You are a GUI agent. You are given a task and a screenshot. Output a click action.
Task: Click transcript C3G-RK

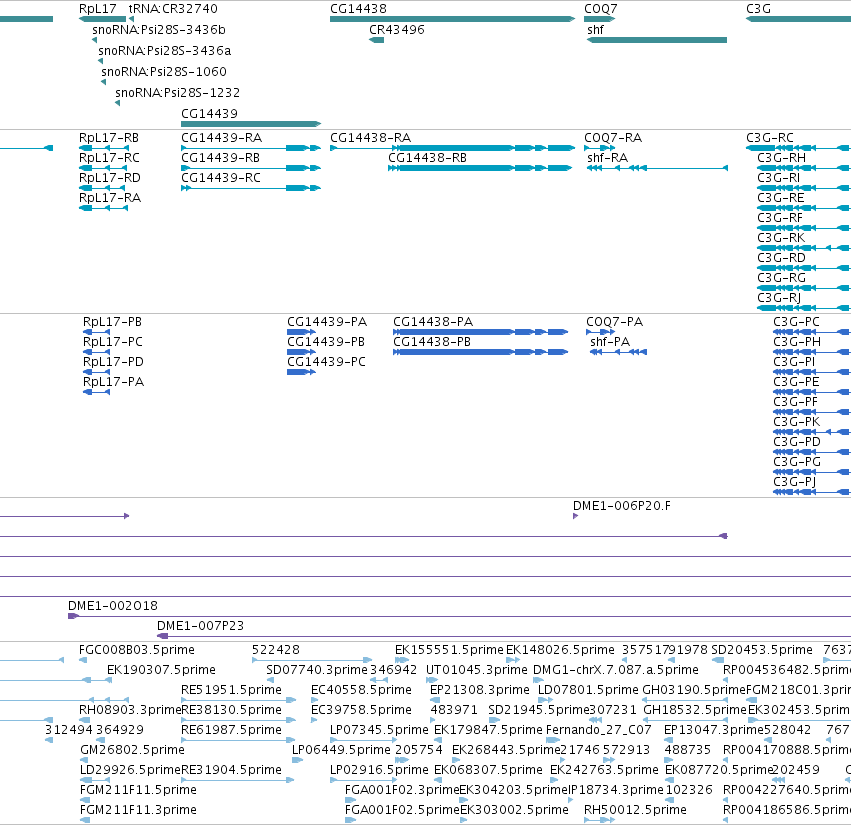click(x=804, y=248)
